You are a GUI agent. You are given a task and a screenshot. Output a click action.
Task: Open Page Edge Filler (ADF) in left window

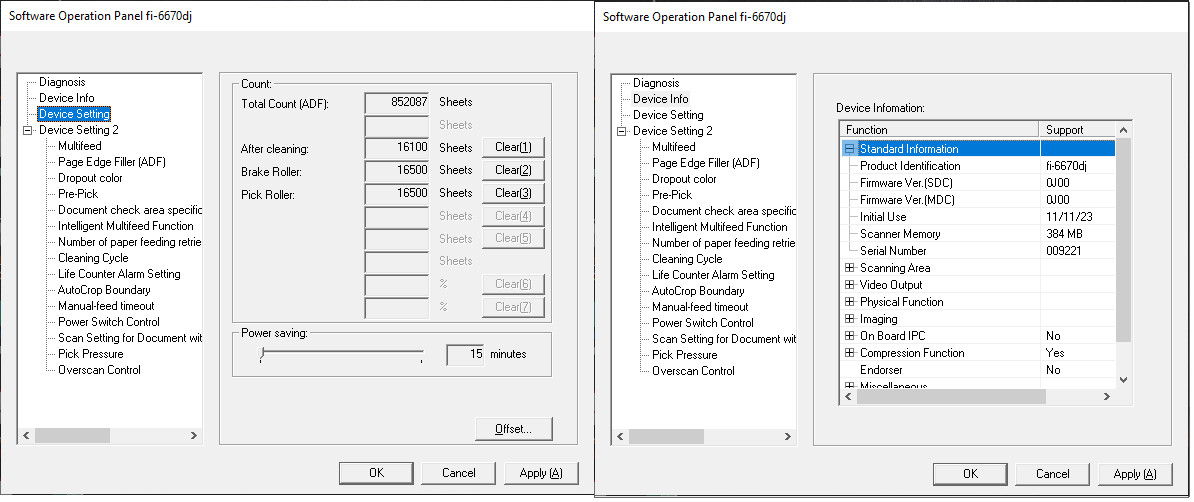111,162
